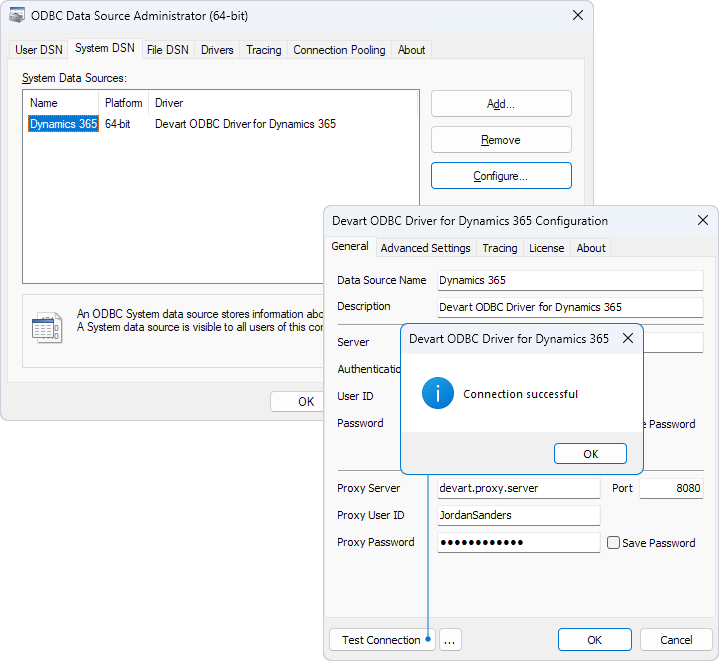719x661 pixels.
Task: Click the Proxy Server field
Action: (x=519, y=488)
